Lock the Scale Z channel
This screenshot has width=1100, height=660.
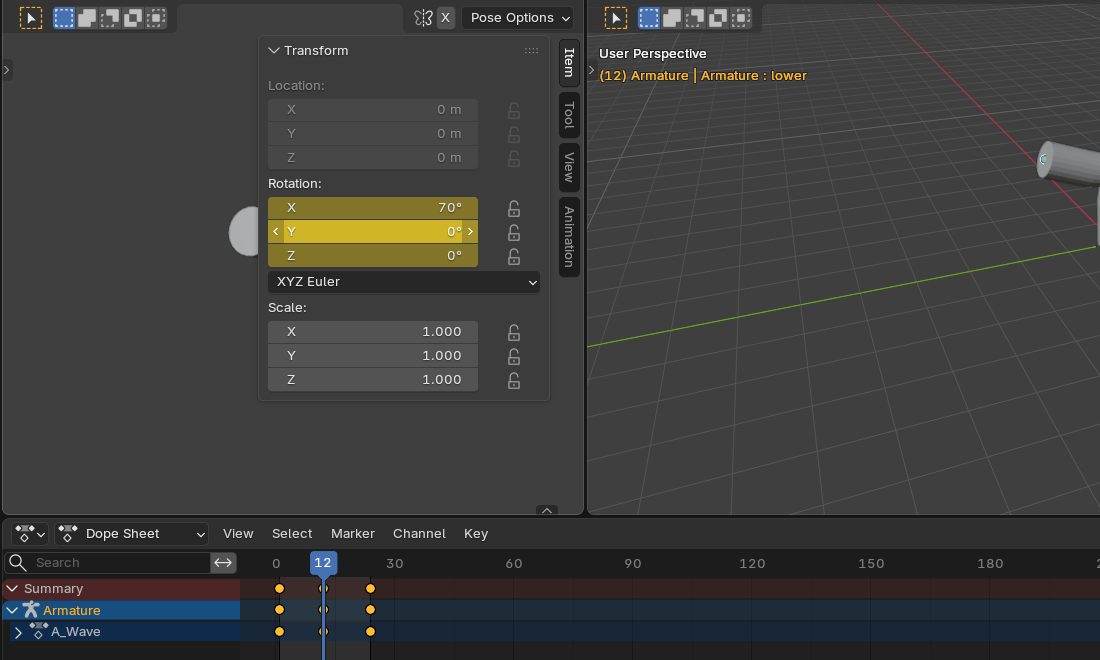514,380
